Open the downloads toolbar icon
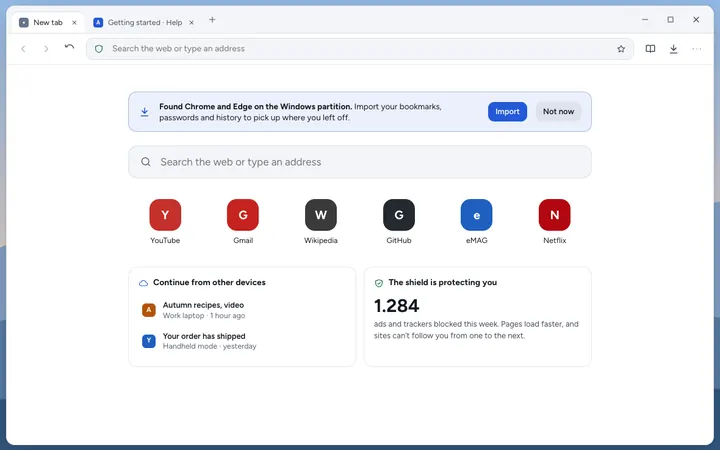This screenshot has width=720, height=450. pyautogui.click(x=674, y=49)
